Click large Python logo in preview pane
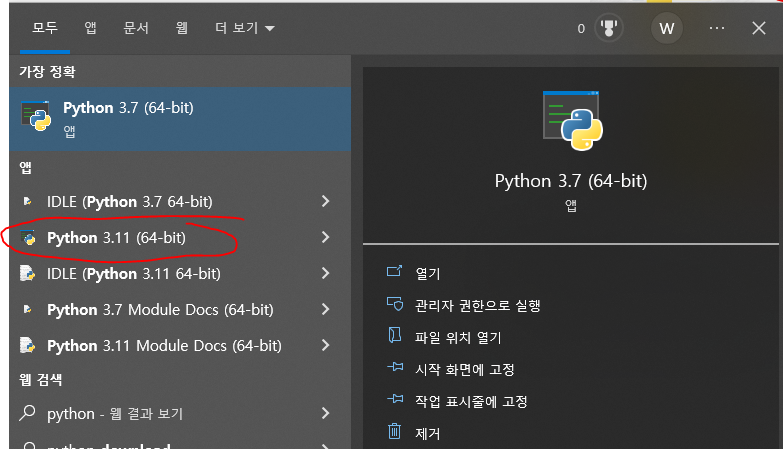 572,121
